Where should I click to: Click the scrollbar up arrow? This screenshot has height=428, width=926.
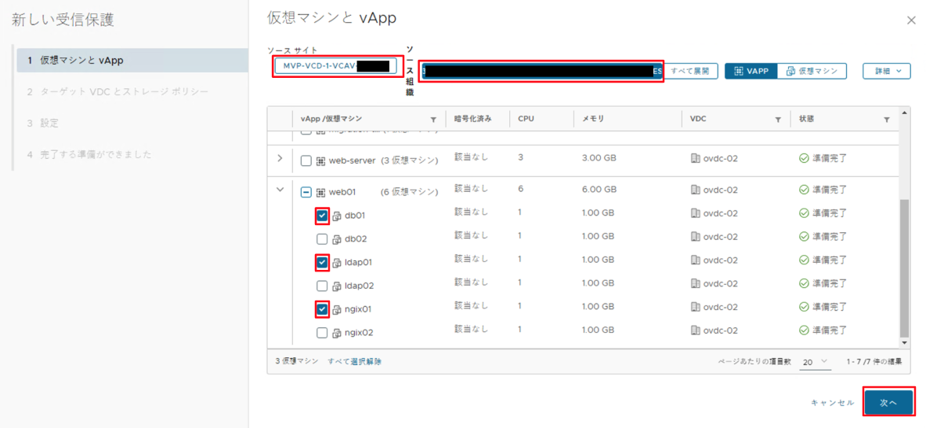coord(904,112)
